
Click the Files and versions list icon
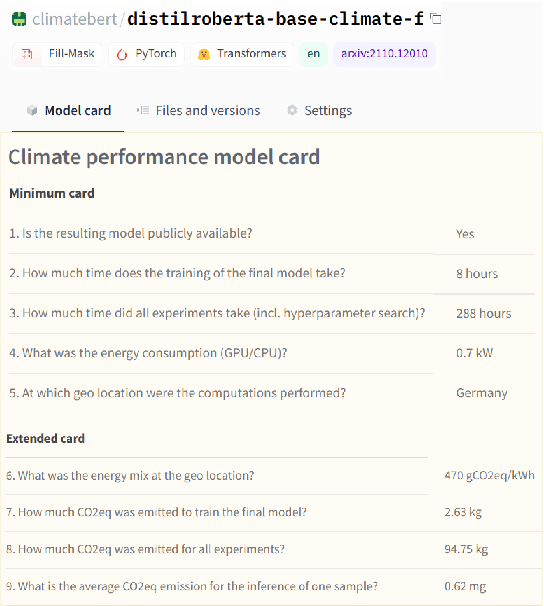(x=143, y=111)
